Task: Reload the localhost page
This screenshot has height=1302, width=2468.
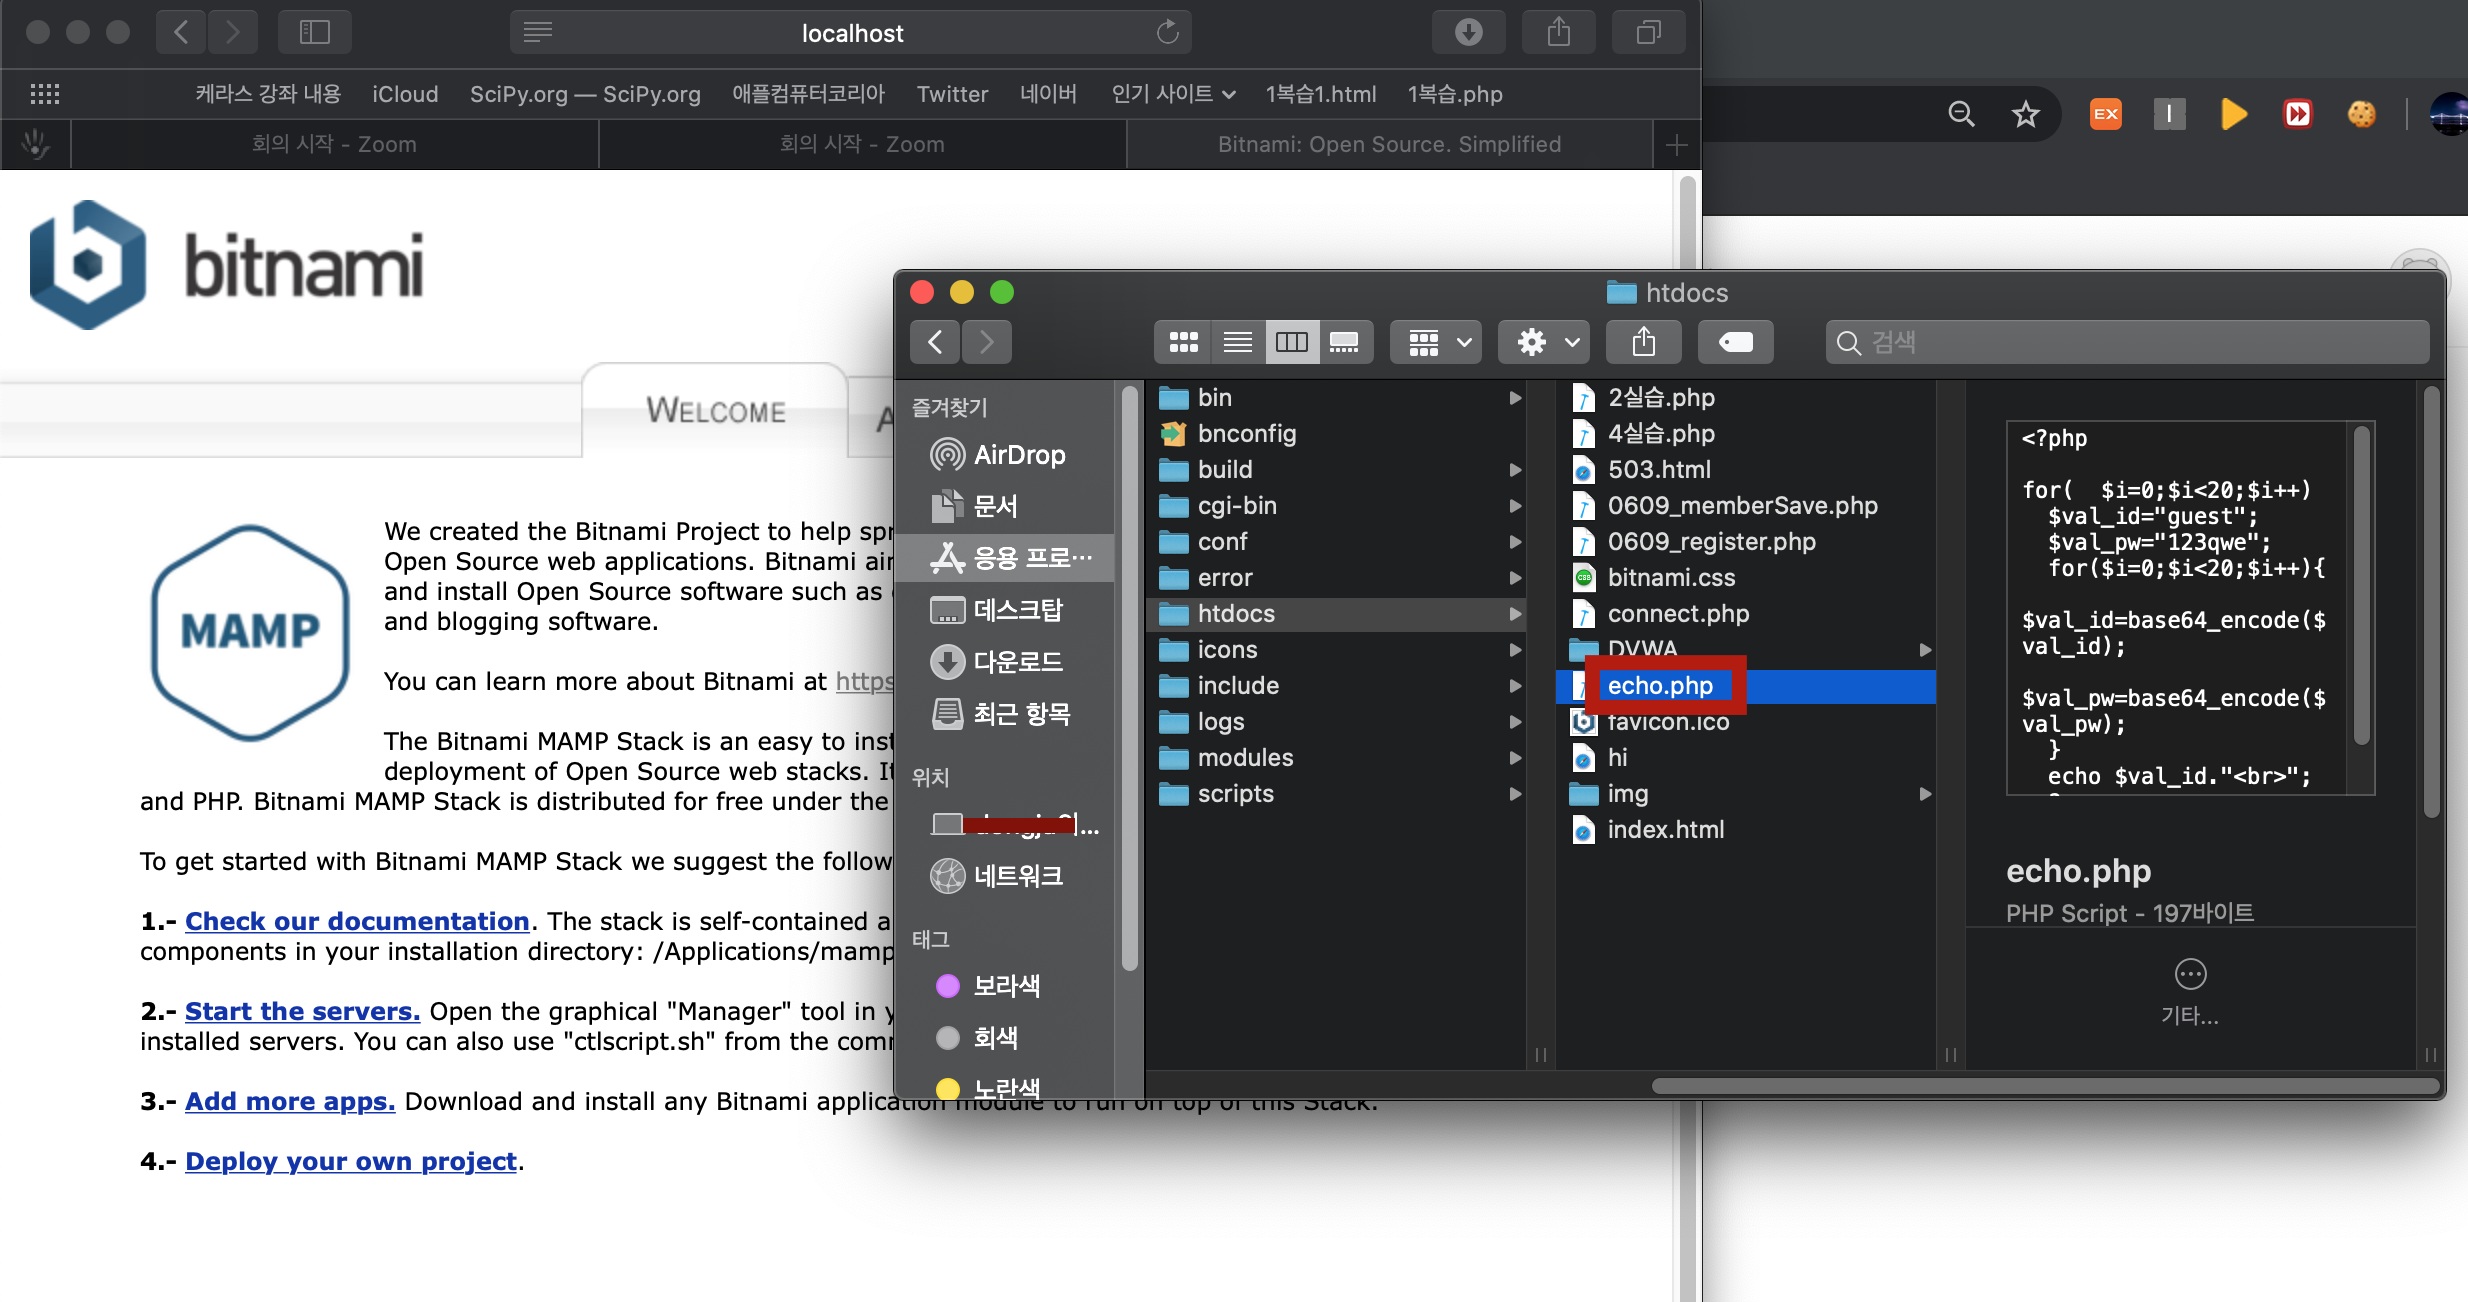Action: click(1167, 33)
